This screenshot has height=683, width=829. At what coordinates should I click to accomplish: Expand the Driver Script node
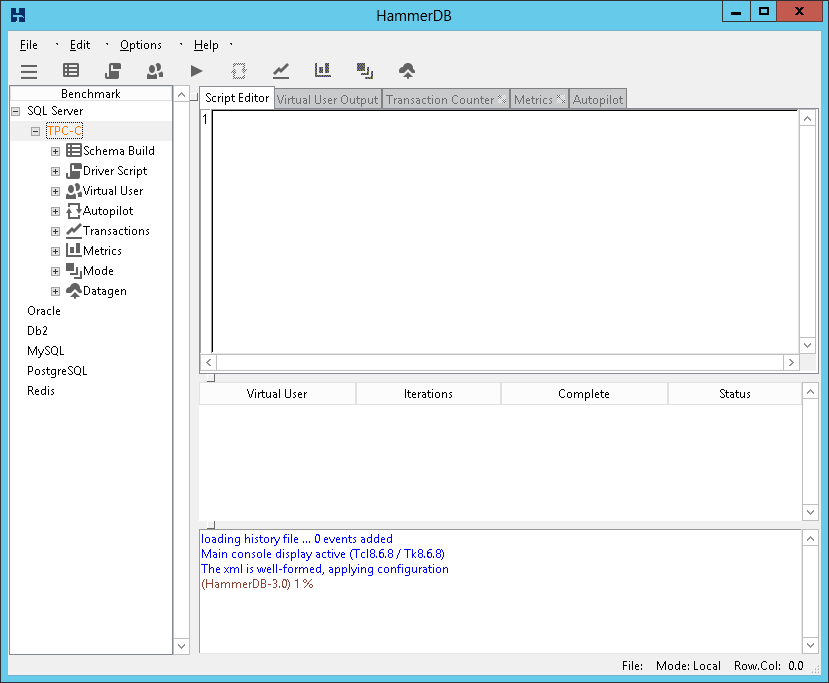click(x=55, y=171)
